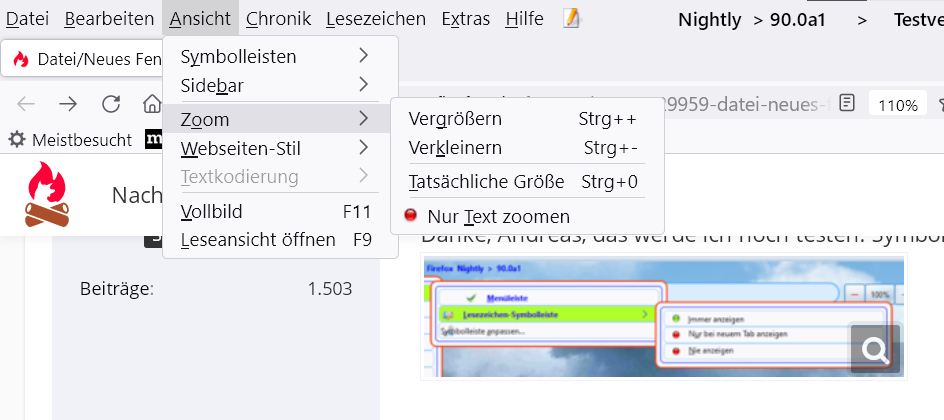Open the Lesezeichen menu

tap(376, 18)
